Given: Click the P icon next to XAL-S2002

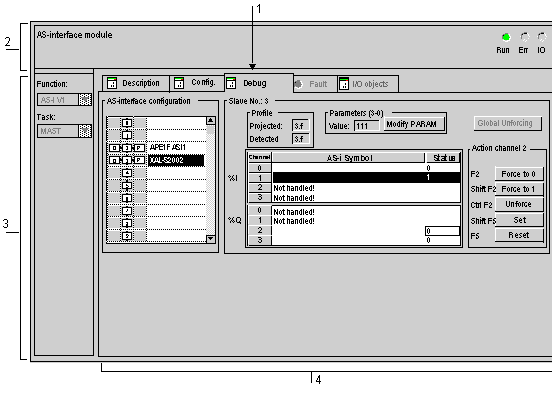Looking at the screenshot, I should [x=139, y=161].
